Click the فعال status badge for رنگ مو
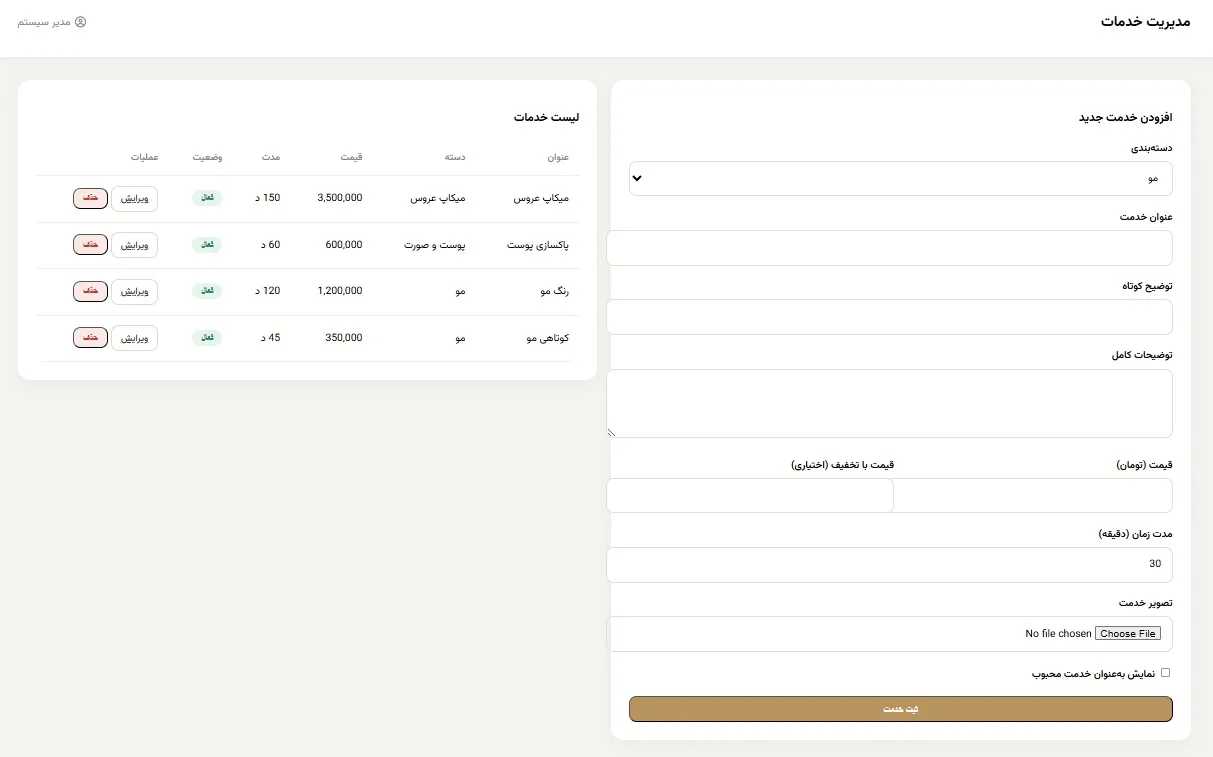 tap(207, 291)
